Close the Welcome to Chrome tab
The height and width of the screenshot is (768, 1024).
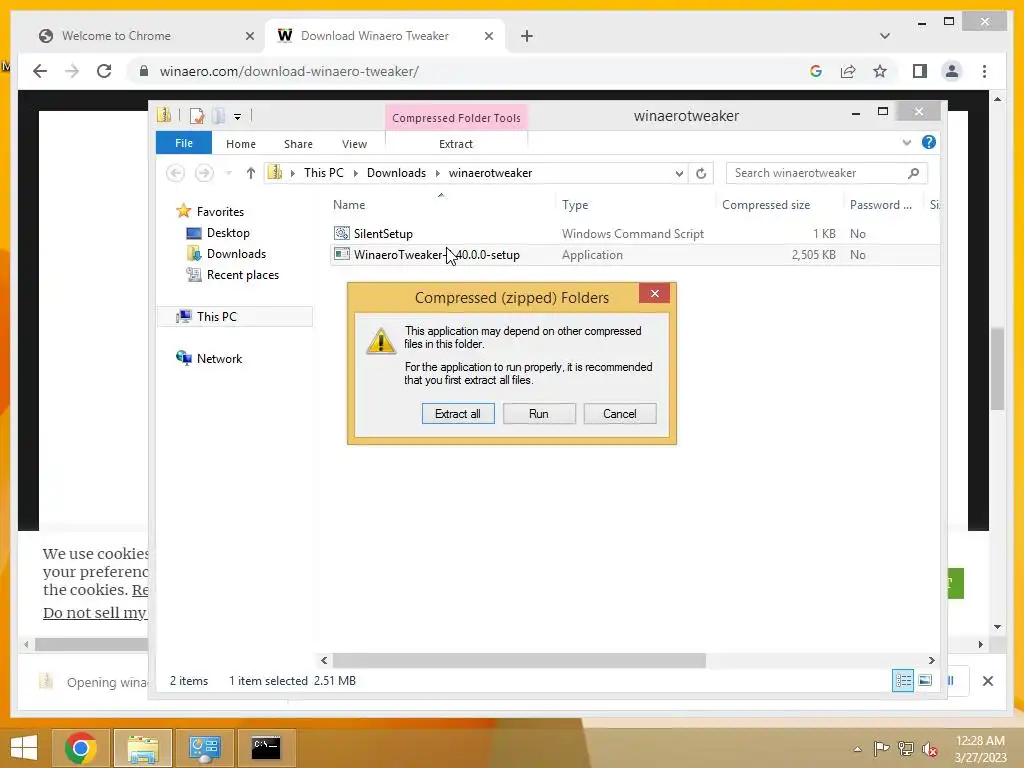click(249, 36)
